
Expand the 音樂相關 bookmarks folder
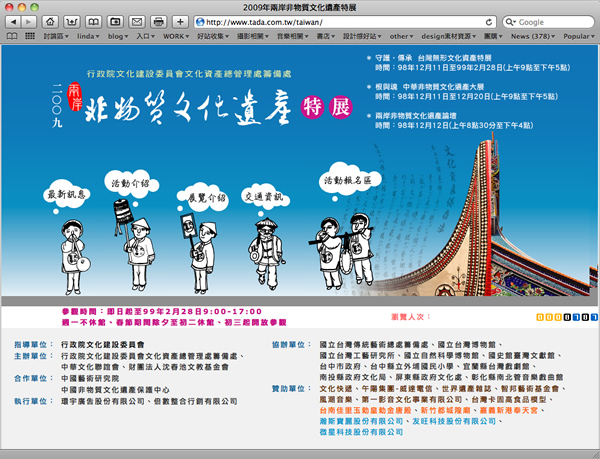click(292, 36)
